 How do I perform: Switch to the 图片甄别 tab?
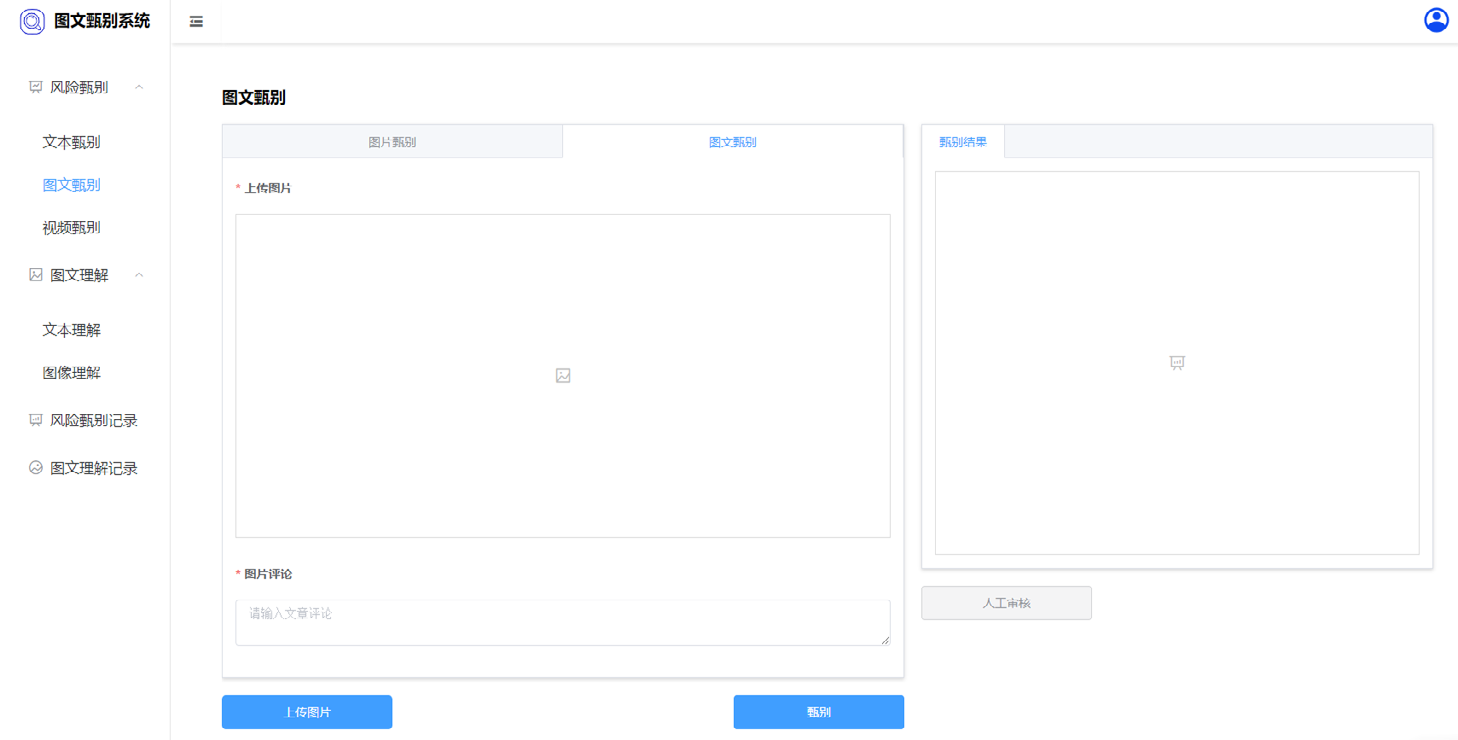[x=392, y=142]
